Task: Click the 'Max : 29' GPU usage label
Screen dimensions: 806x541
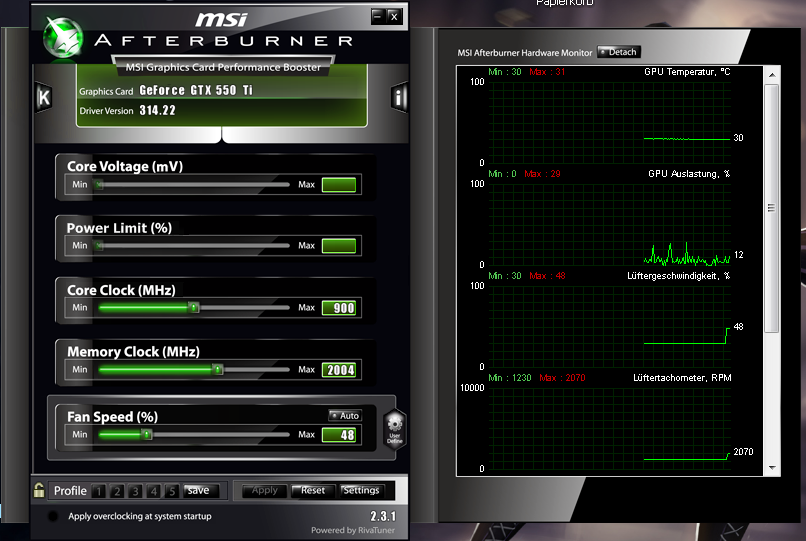Action: coord(542,174)
